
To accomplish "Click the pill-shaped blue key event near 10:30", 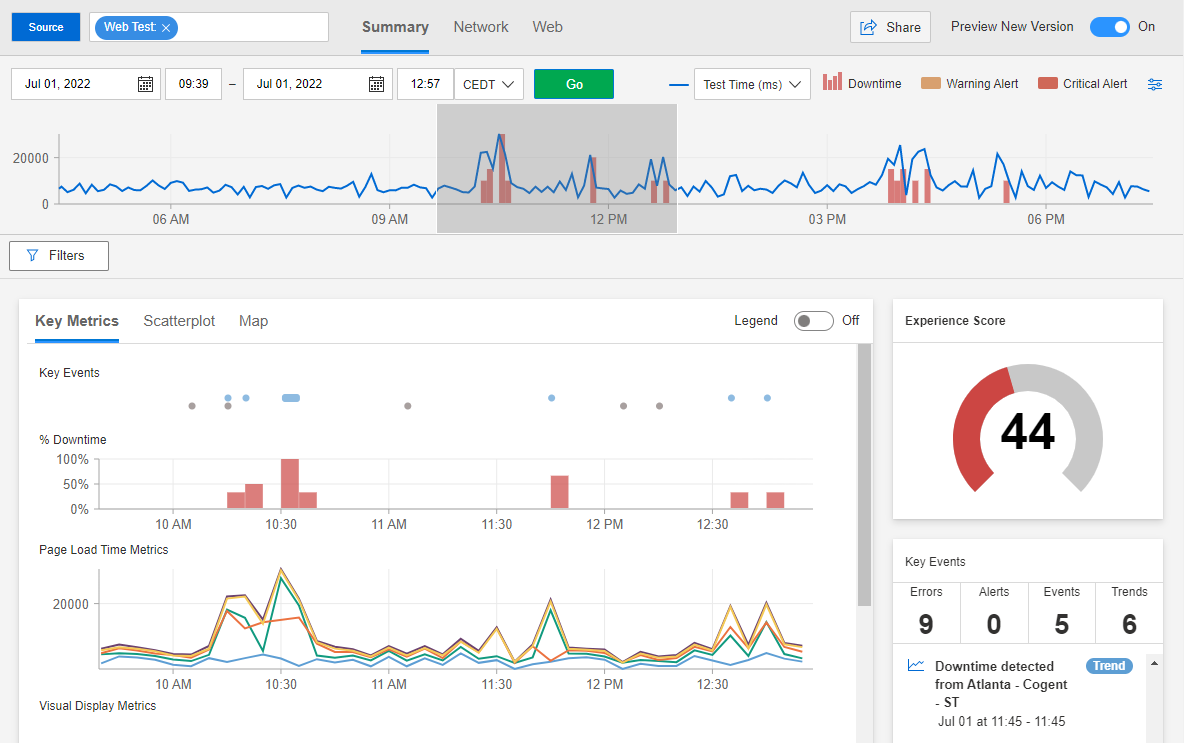I will (291, 398).
